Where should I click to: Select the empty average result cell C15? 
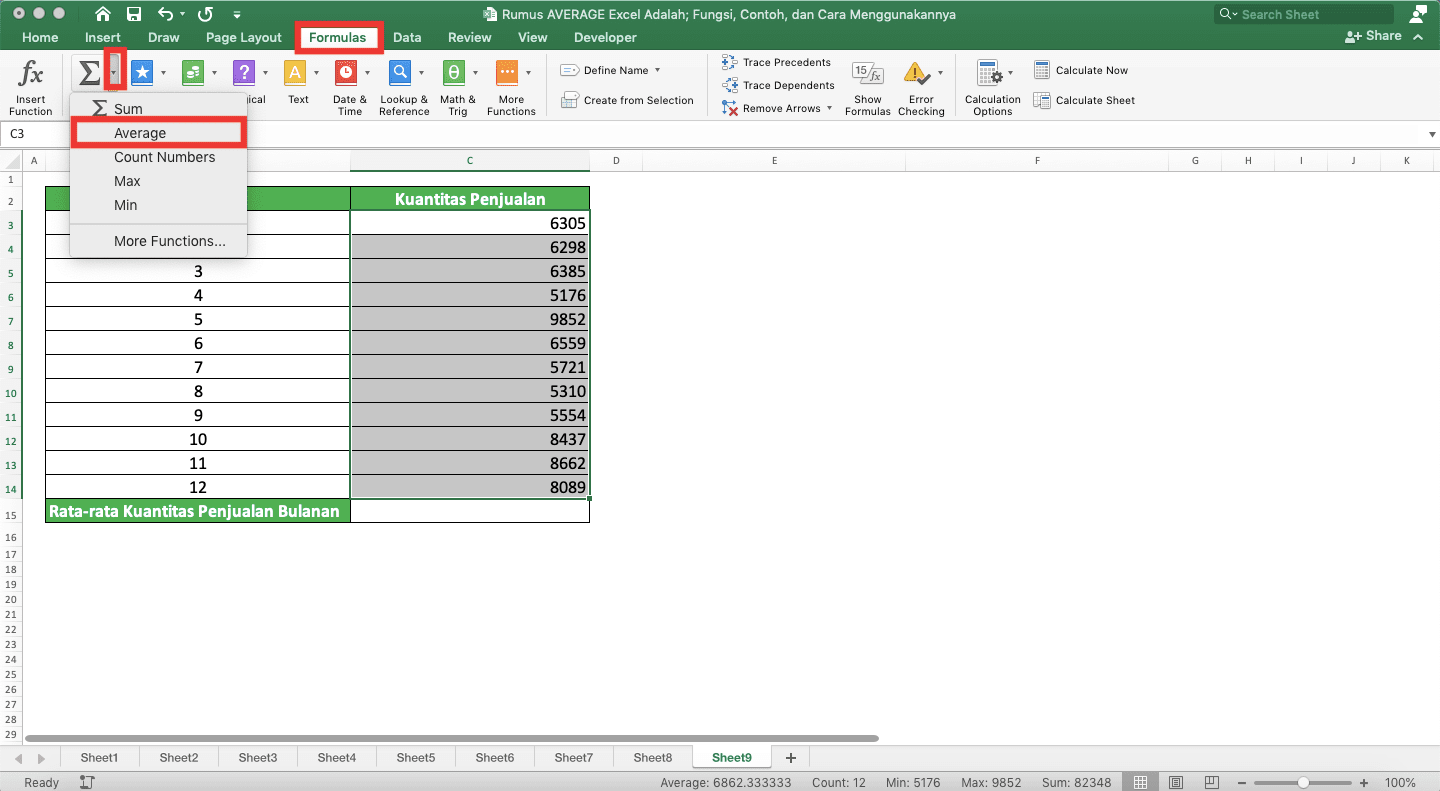click(470, 511)
